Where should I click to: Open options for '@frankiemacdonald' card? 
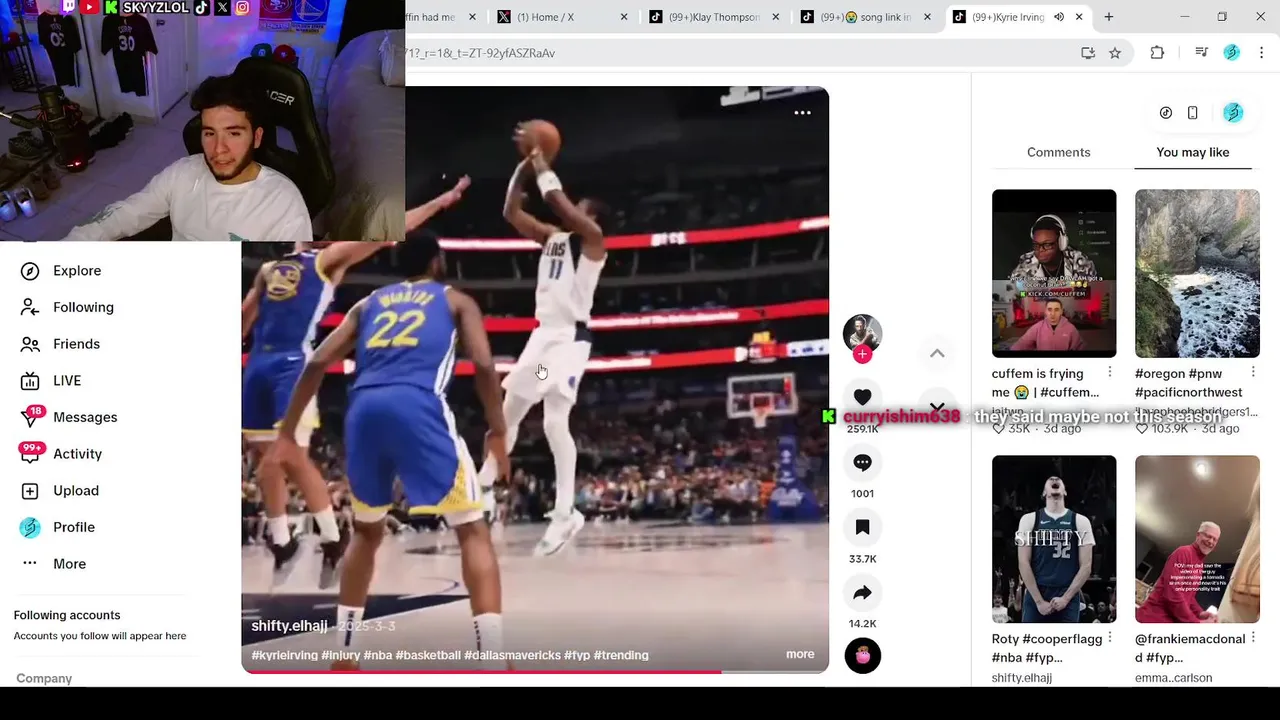1253,638
